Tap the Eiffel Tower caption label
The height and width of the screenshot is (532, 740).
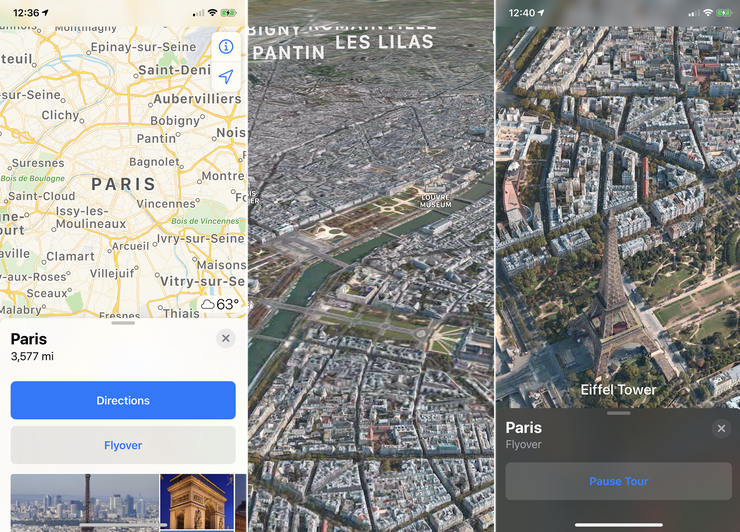click(618, 390)
